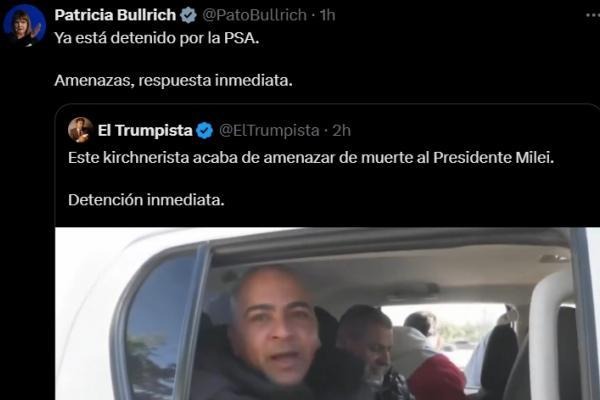Click the verified badge beside Patricia Bullrich
This screenshot has width=600, height=400.
pos(188,15)
